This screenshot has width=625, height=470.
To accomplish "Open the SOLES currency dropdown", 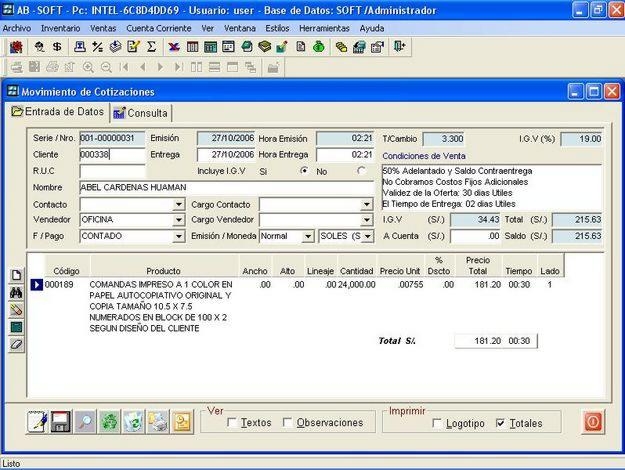I will [x=368, y=236].
